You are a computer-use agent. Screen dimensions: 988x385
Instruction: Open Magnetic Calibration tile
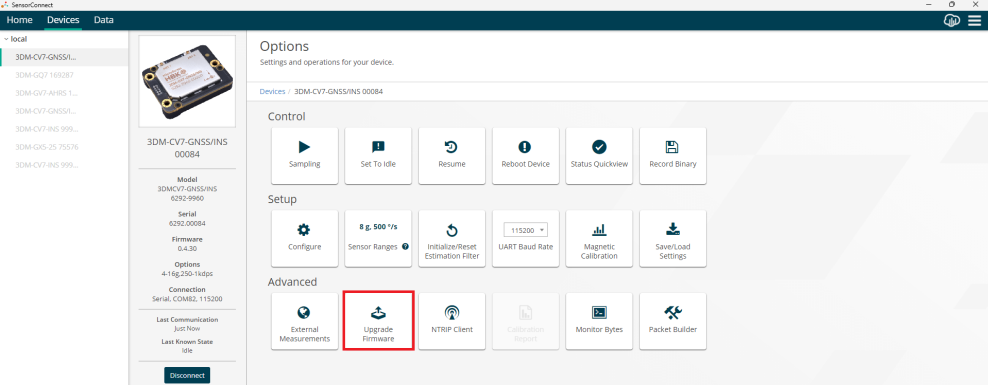point(599,238)
